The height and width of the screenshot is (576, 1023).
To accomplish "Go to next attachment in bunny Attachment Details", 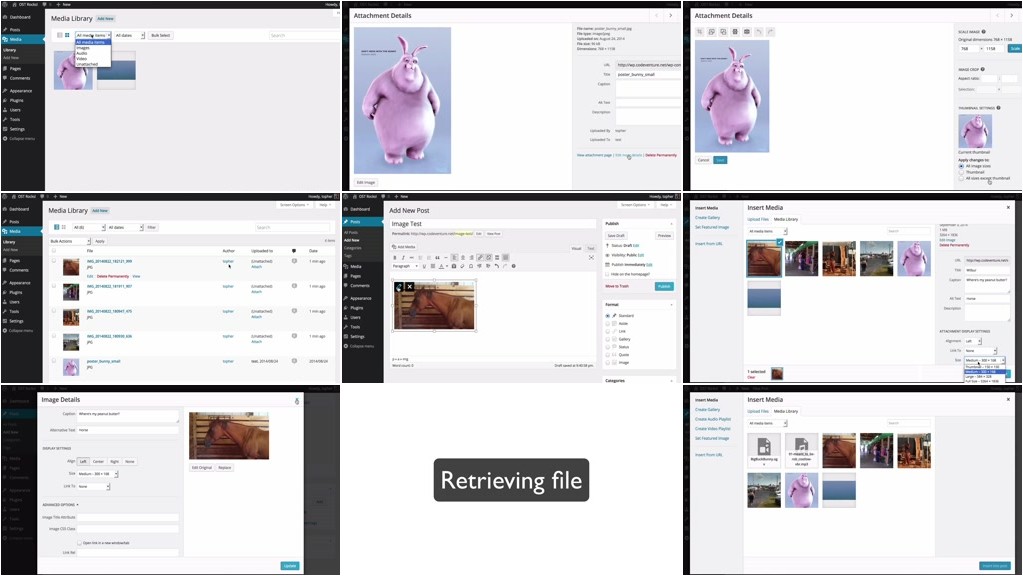I will (x=671, y=16).
